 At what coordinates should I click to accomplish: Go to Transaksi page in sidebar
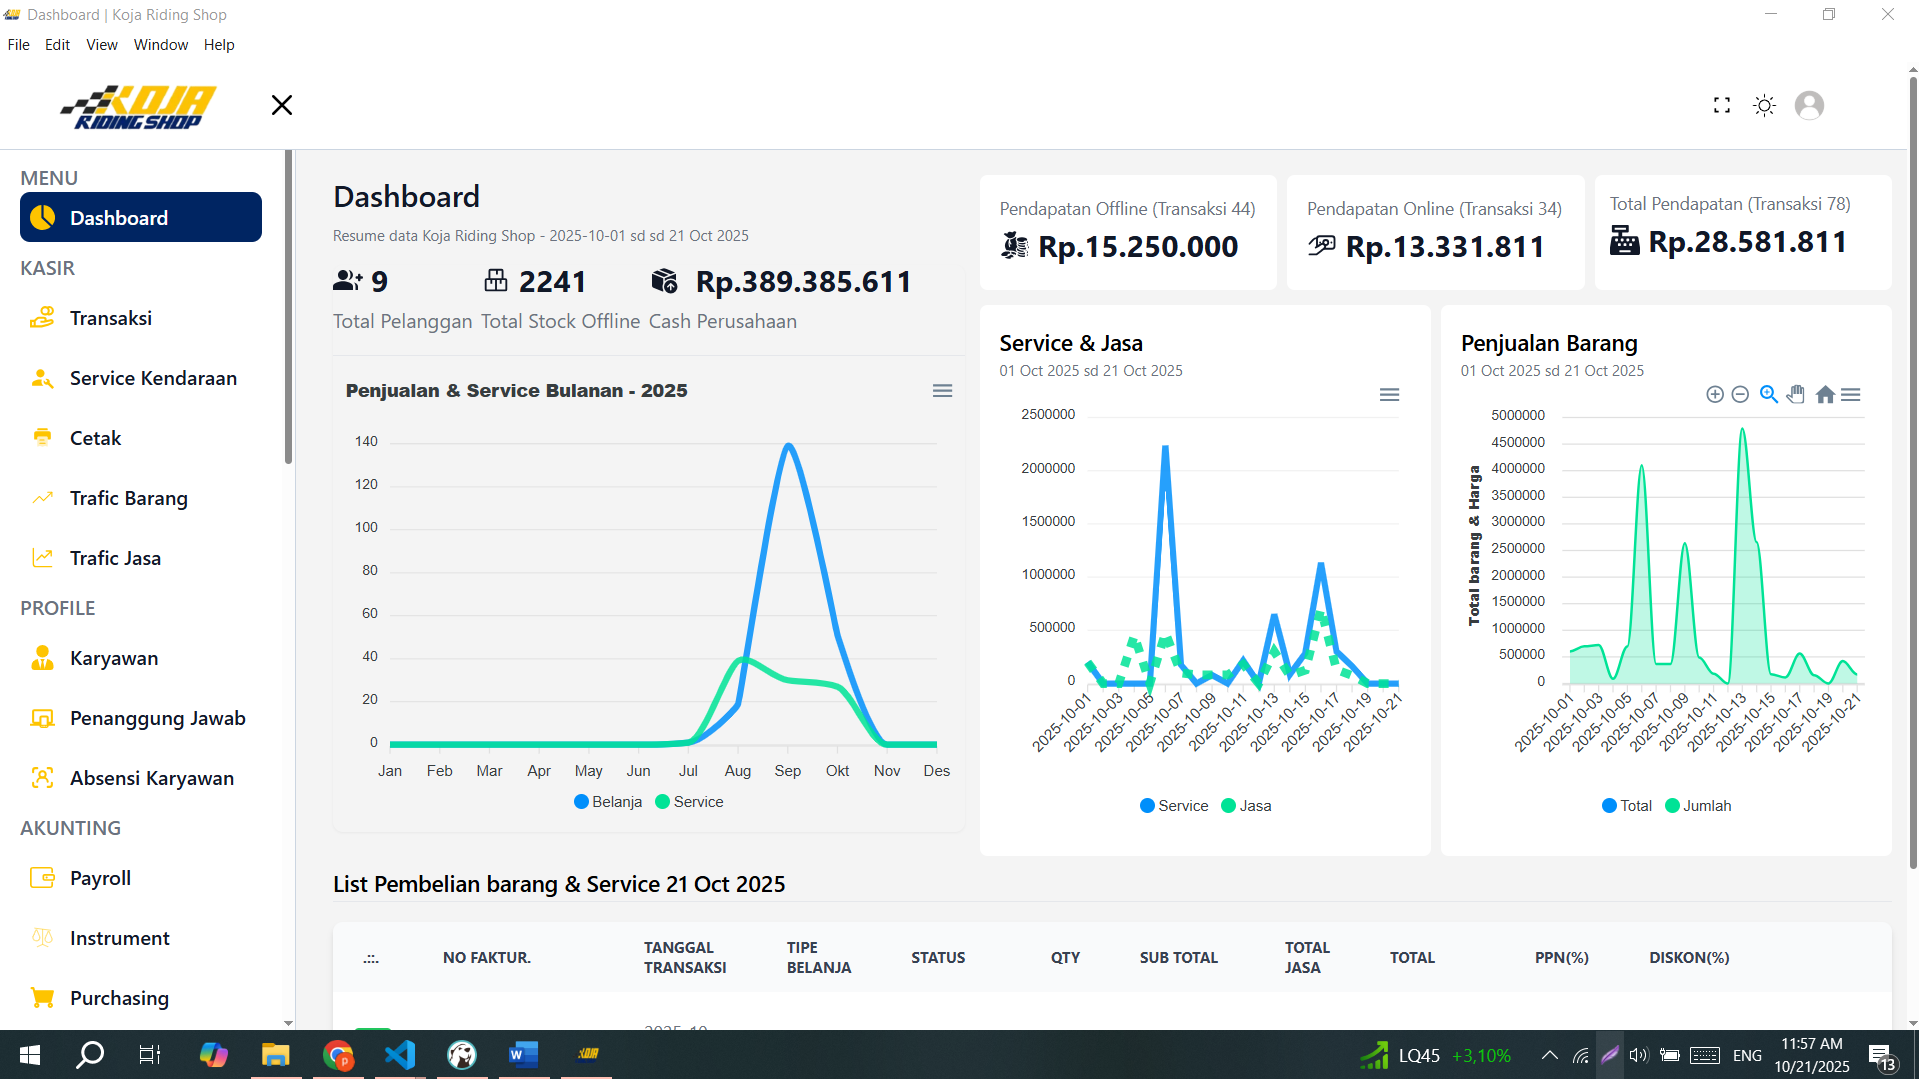[x=111, y=318]
